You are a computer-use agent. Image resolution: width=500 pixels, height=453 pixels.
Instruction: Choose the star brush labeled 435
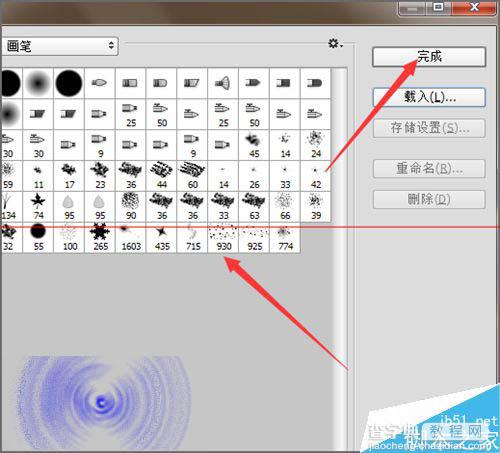[162, 238]
